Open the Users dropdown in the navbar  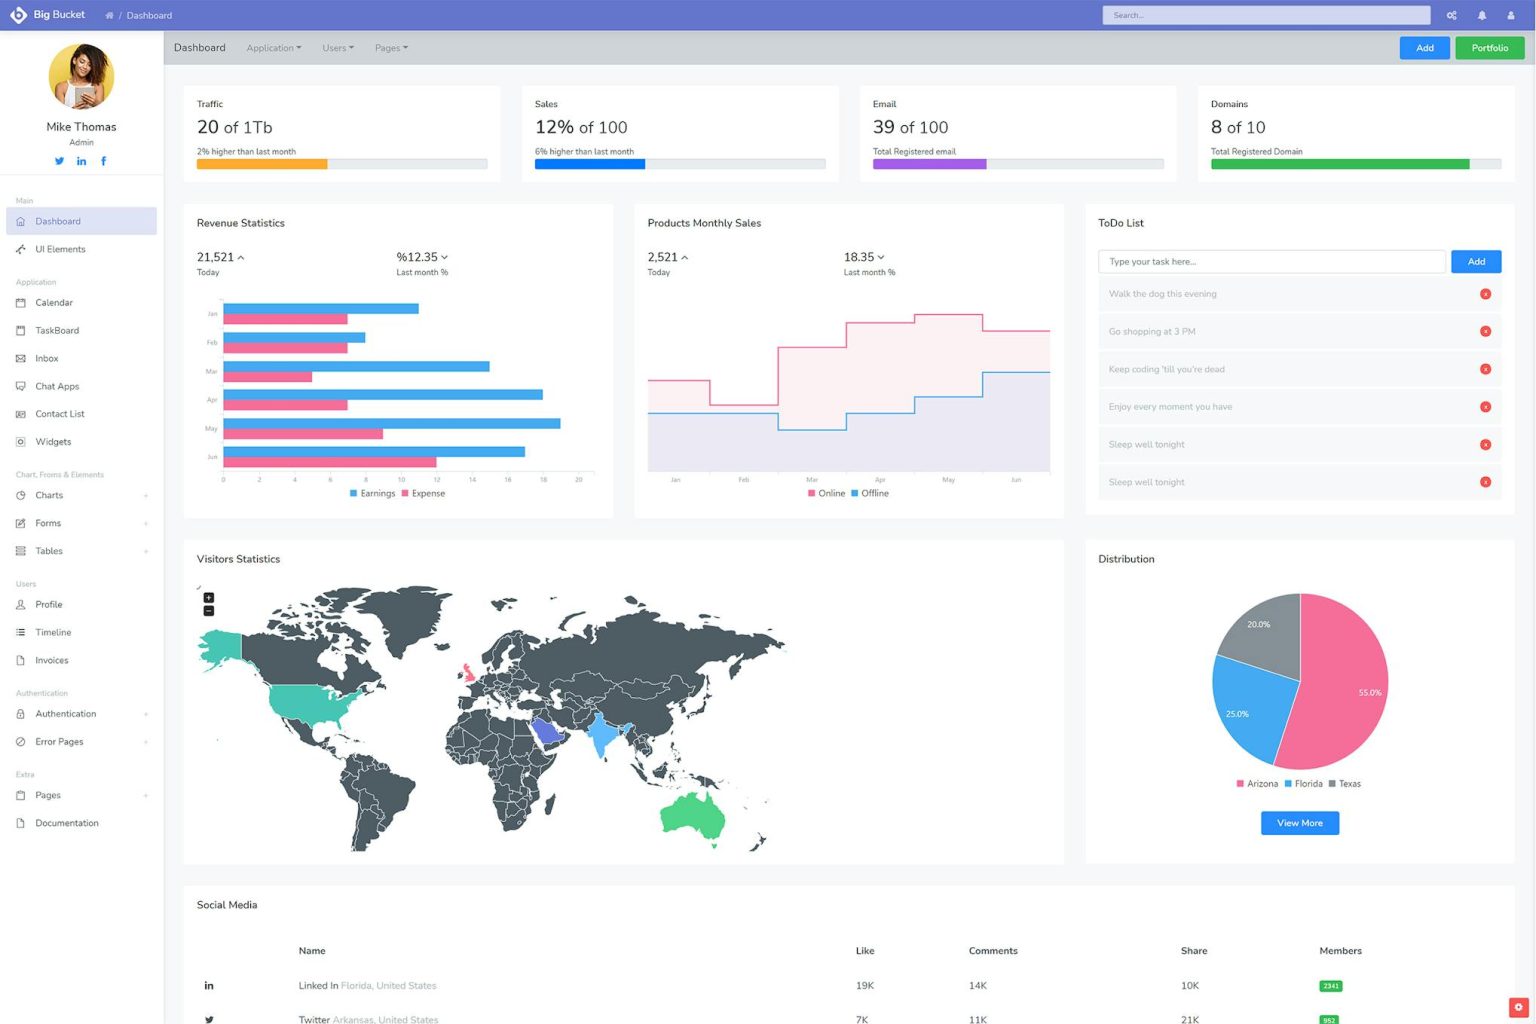click(x=337, y=47)
